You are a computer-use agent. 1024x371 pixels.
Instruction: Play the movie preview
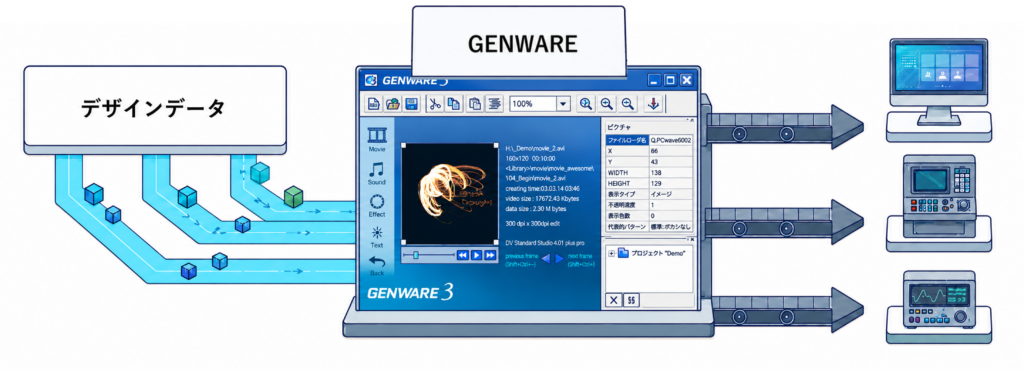point(477,255)
